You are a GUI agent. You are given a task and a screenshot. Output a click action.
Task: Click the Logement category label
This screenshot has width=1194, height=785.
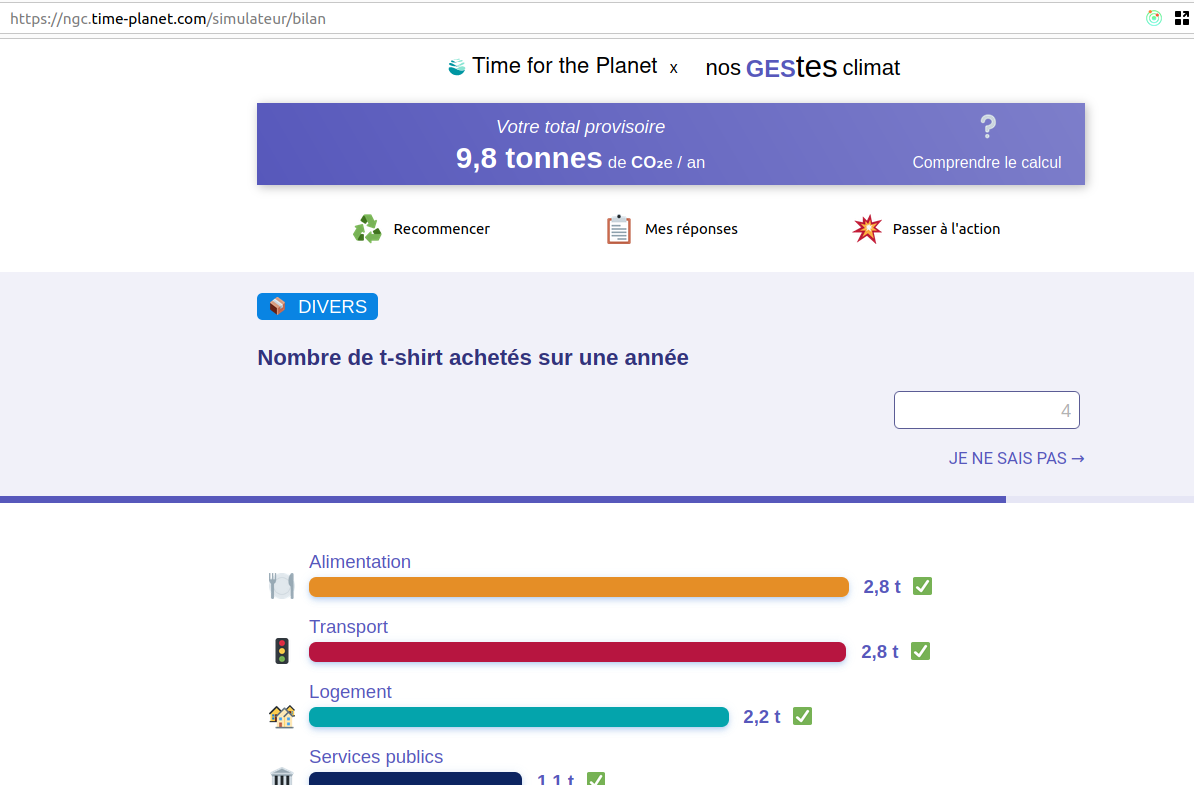[350, 691]
